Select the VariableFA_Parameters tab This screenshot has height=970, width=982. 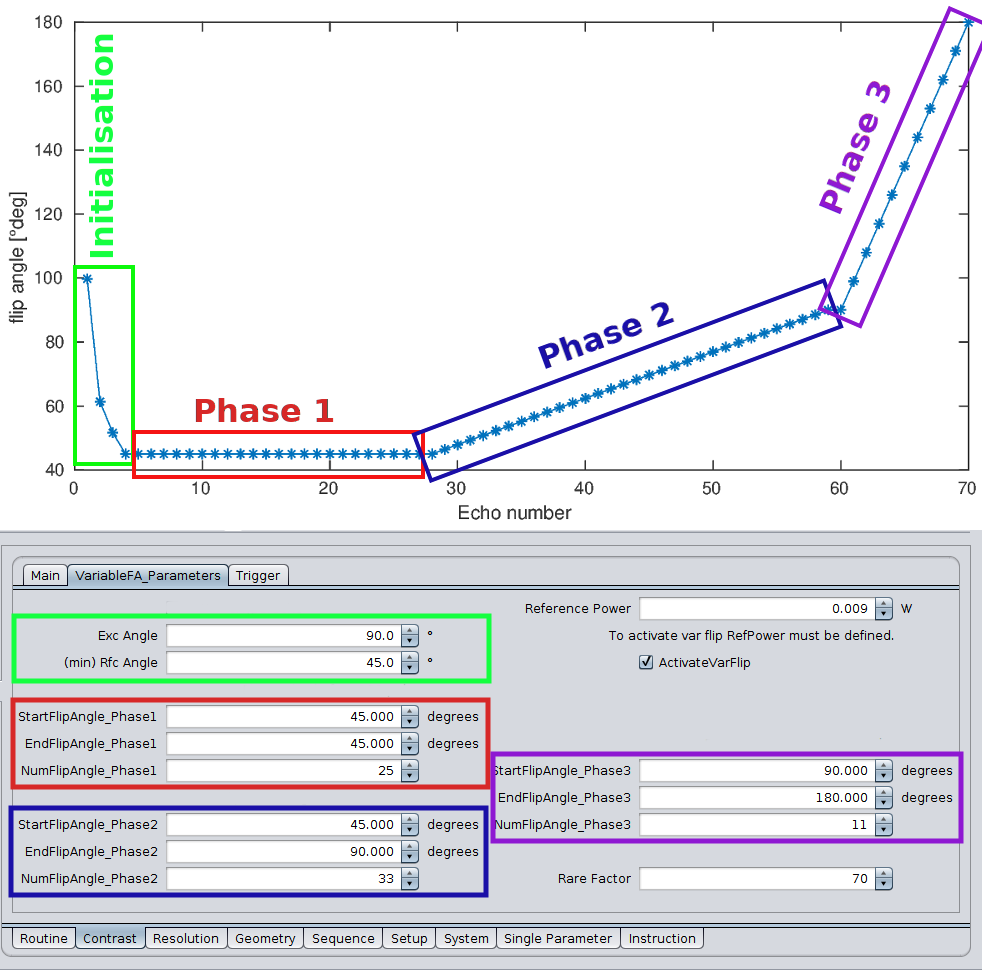pyautogui.click(x=148, y=575)
